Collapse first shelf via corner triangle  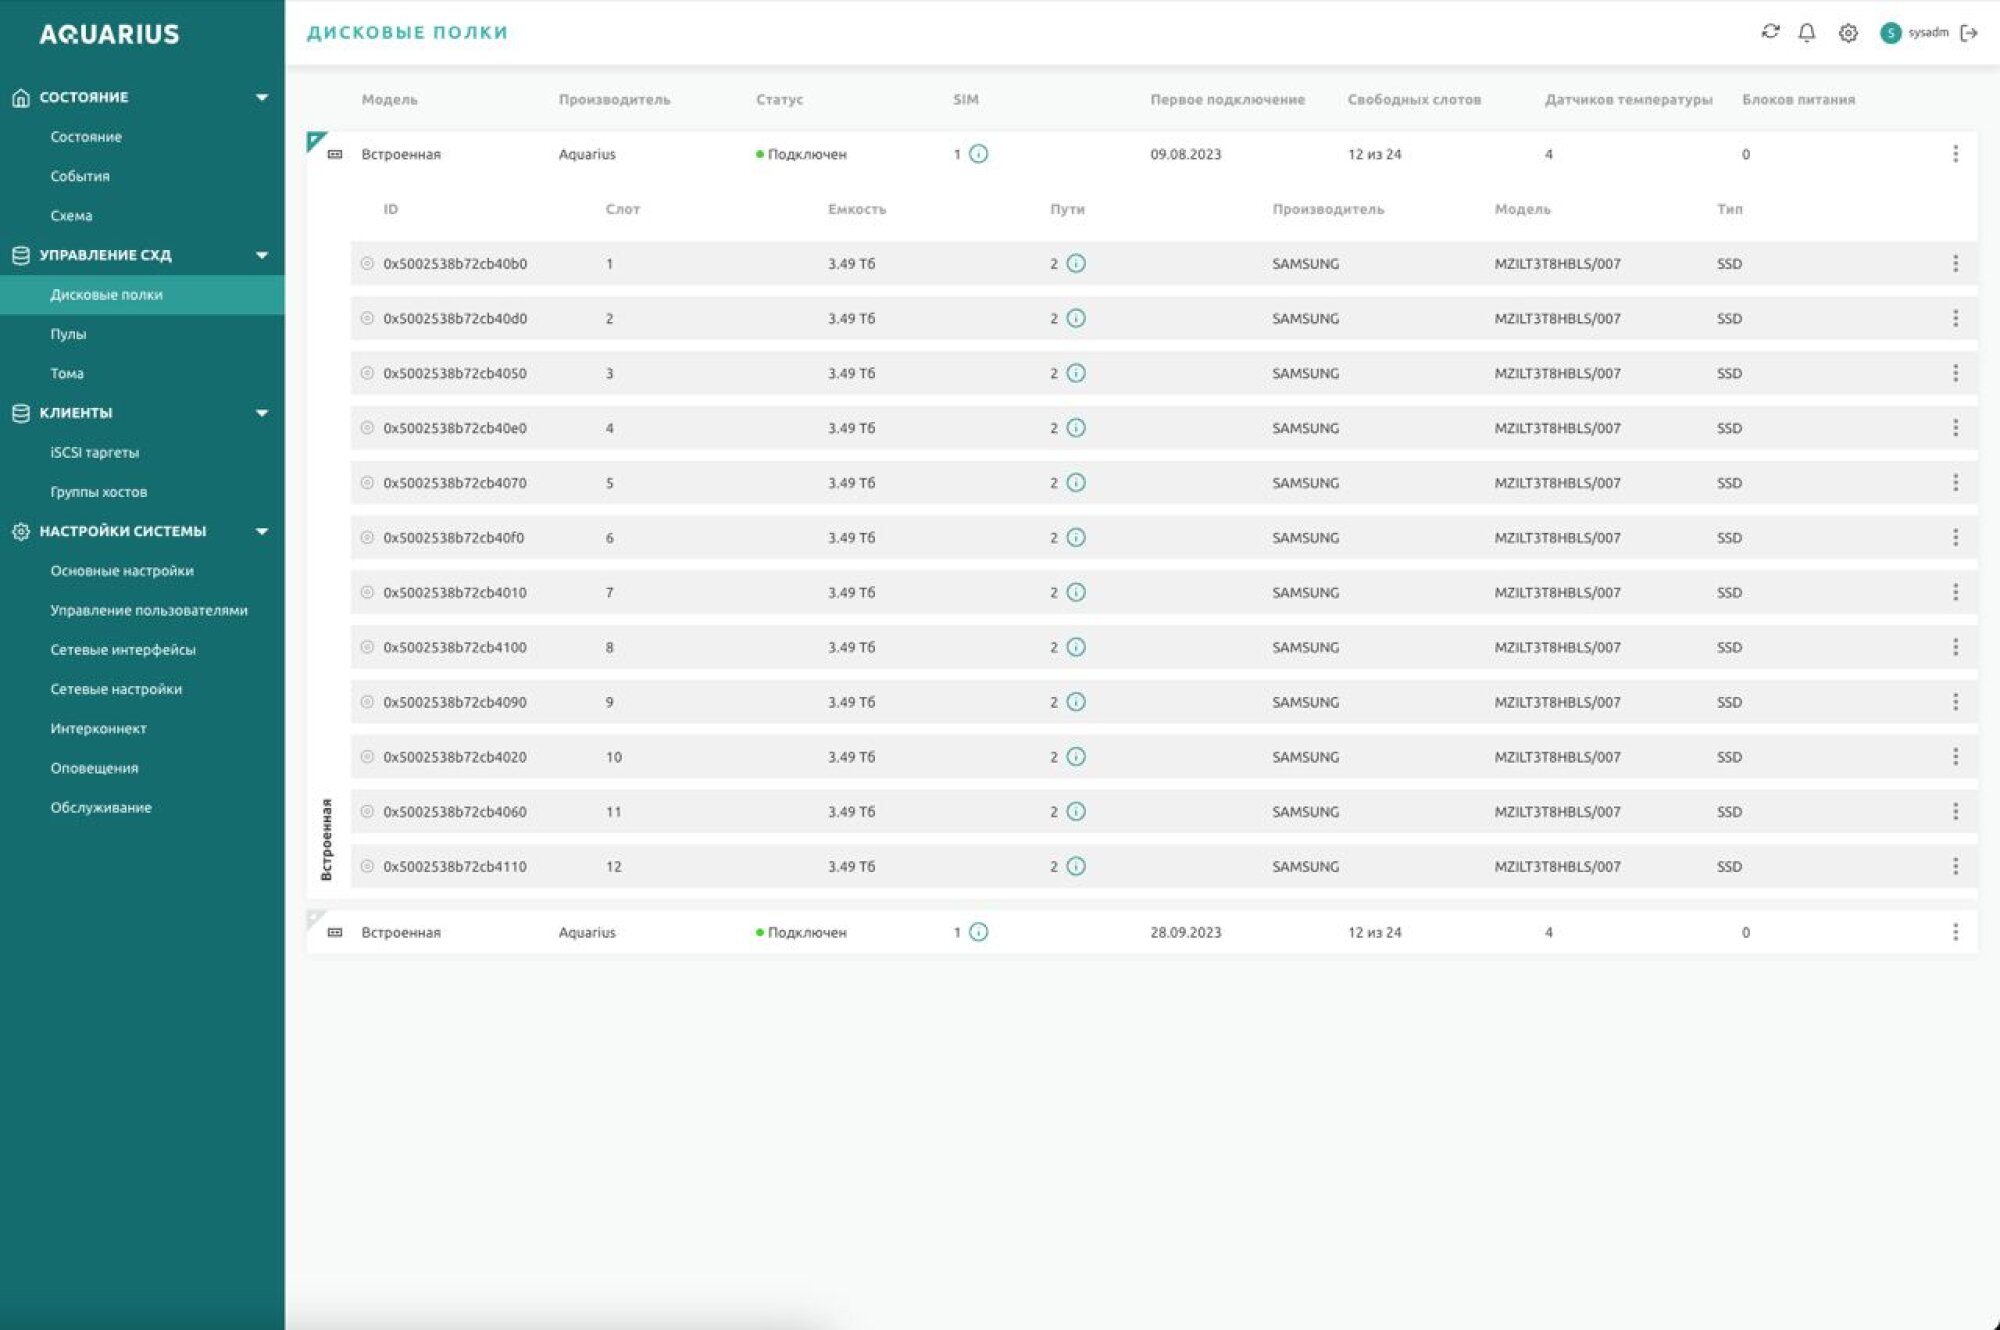coord(314,140)
